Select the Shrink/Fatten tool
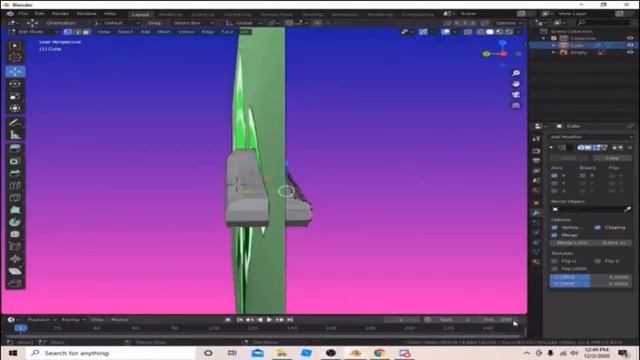640x360 pixels. (x=15, y=259)
